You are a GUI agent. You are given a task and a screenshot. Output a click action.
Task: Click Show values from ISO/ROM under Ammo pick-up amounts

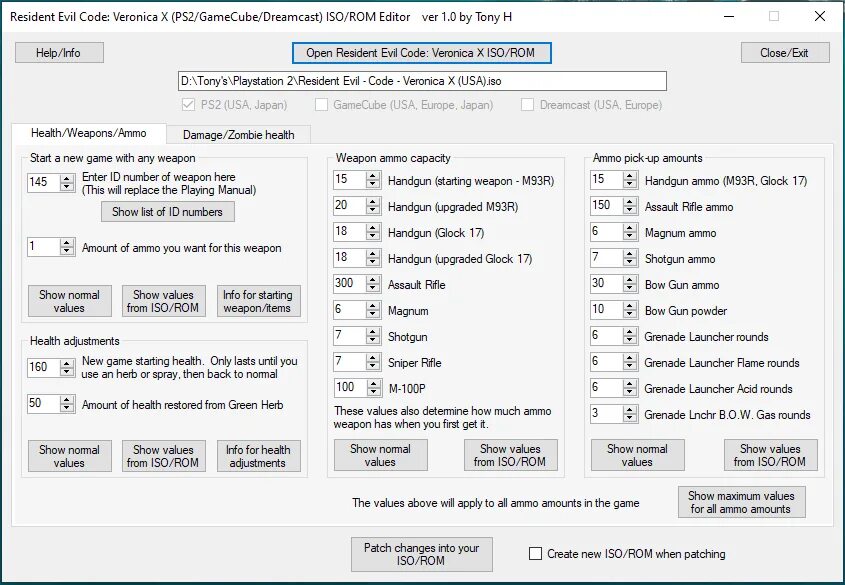tap(771, 455)
